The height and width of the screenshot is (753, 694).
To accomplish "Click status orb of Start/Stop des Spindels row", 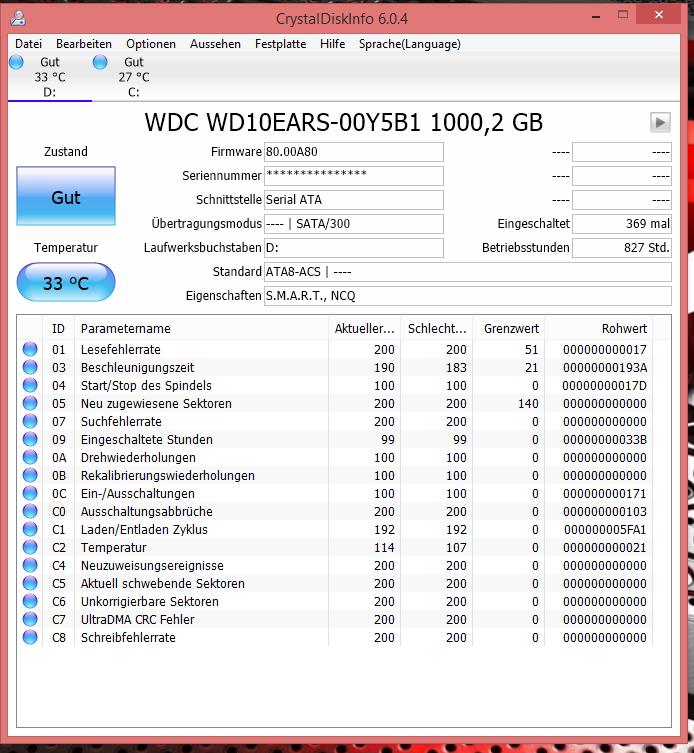I will click(x=30, y=385).
